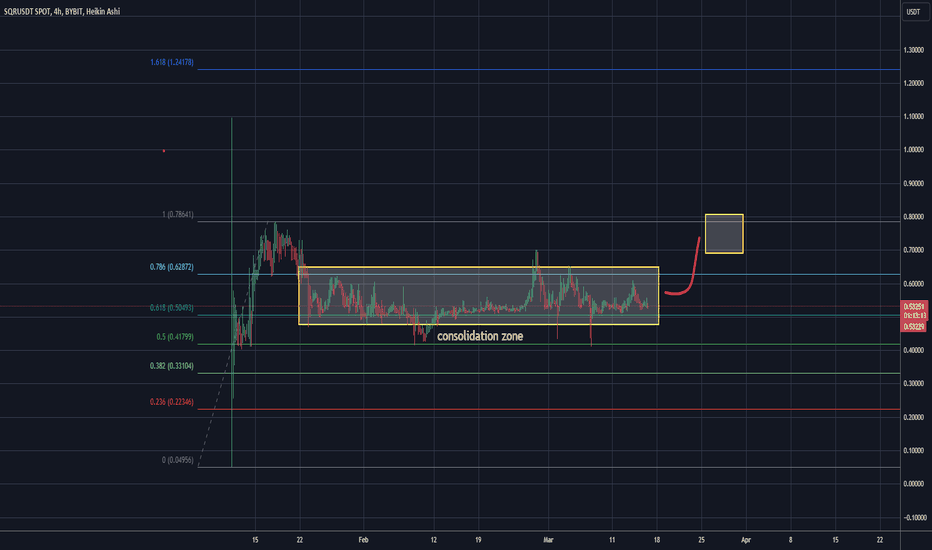Select the 0.5 (0.41799) Fibonacci label
932x550 pixels.
(x=175, y=337)
